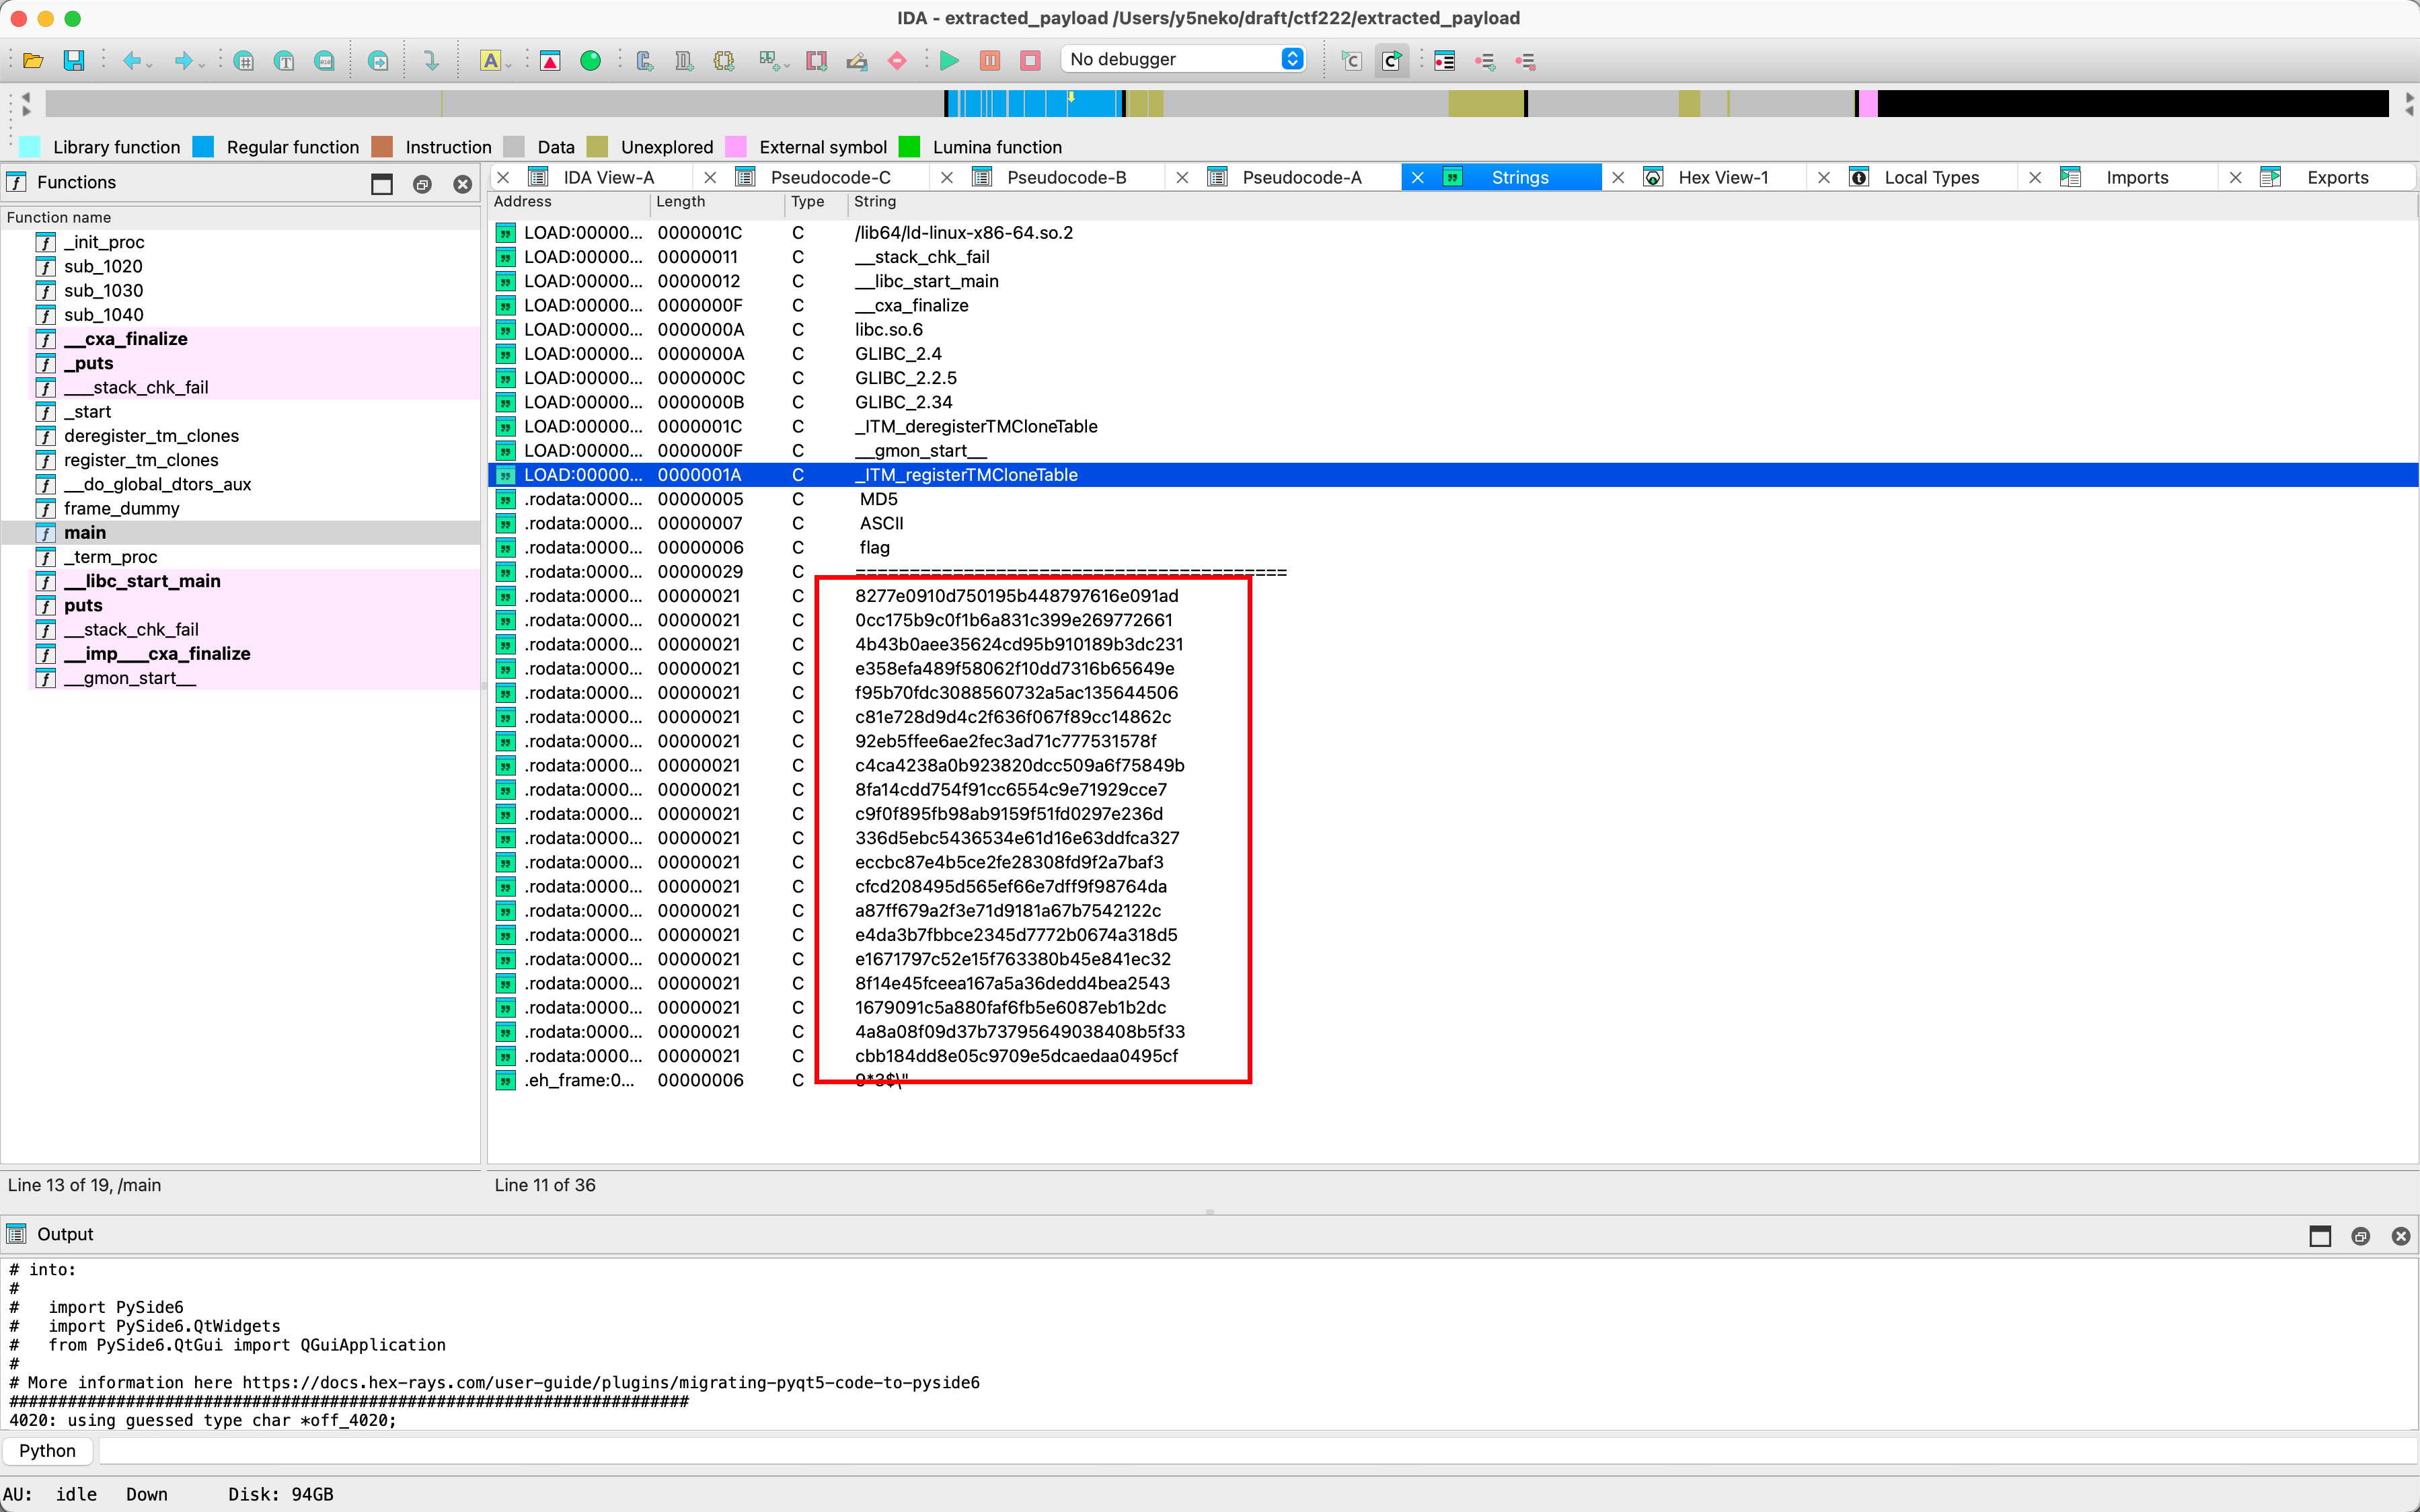
Task: Float the Functions panel window
Action: tap(422, 183)
